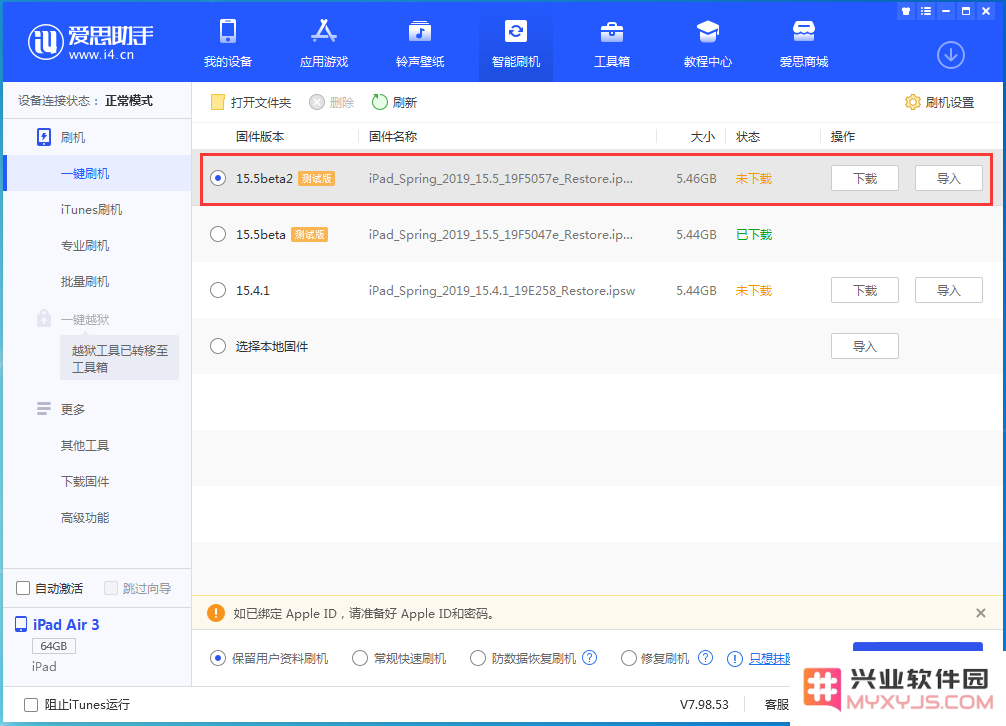1006x726 pixels.
Task: Click the list menu icon in title bar
Action: (925, 11)
